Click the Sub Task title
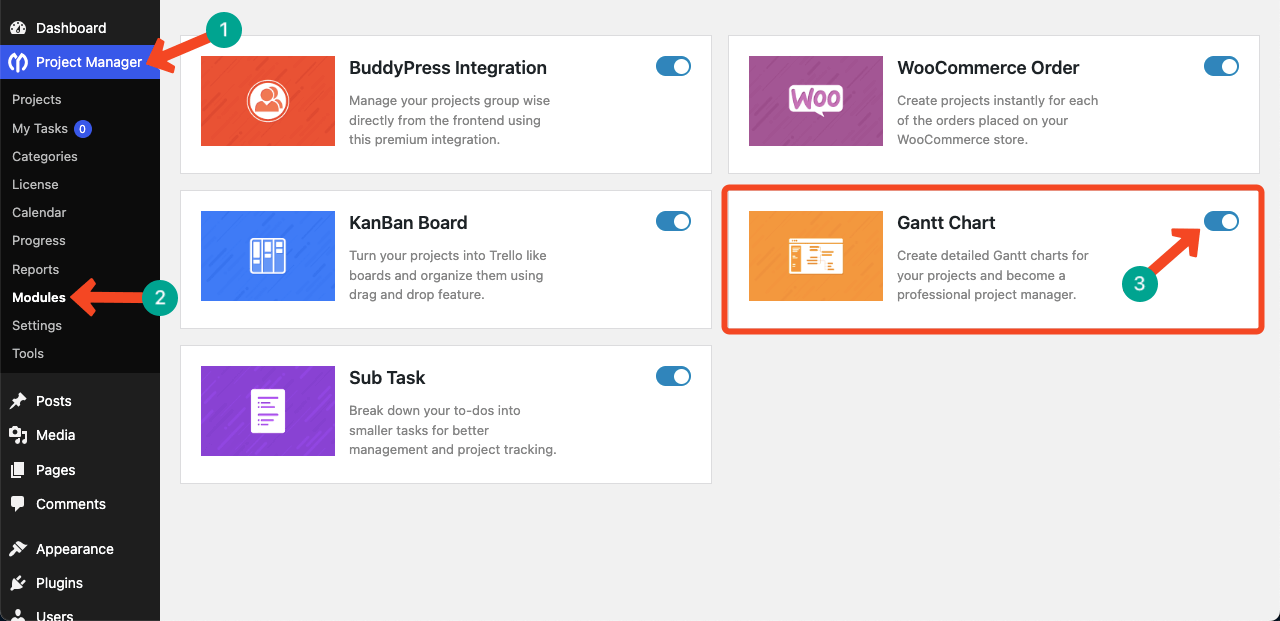The height and width of the screenshot is (621, 1280). (387, 378)
